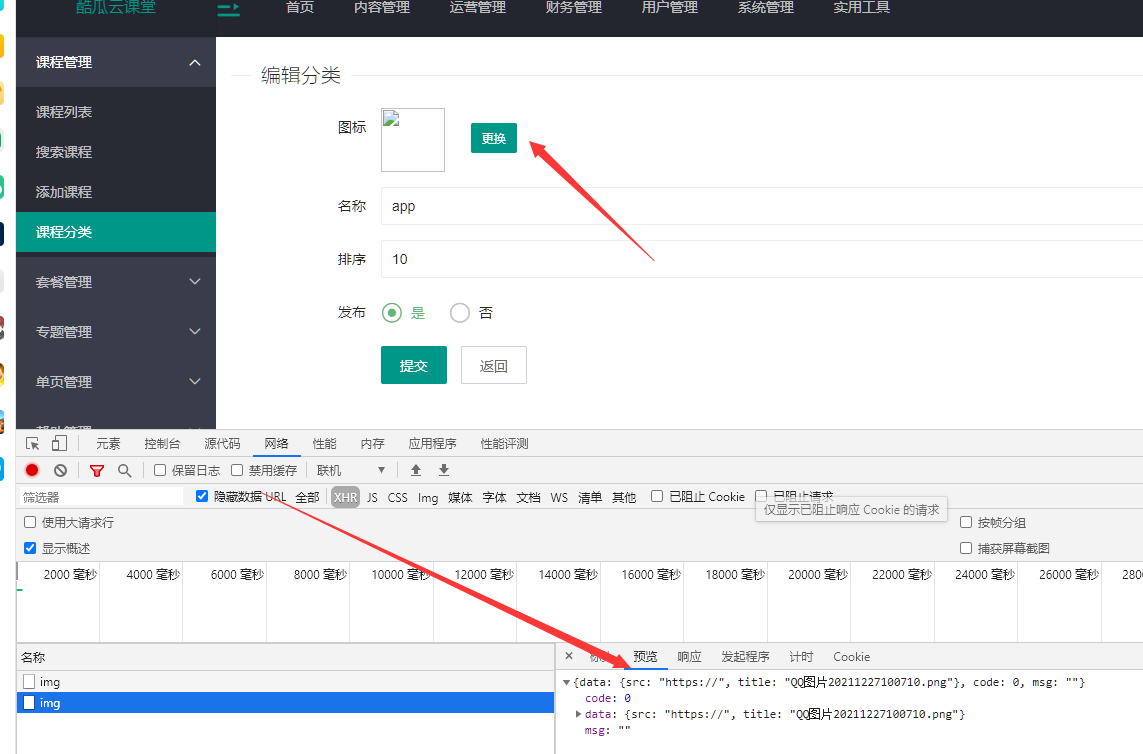Screen dimensions: 1143x754
Task: Click the DevTools inspect element icon
Action: [x=33, y=444]
